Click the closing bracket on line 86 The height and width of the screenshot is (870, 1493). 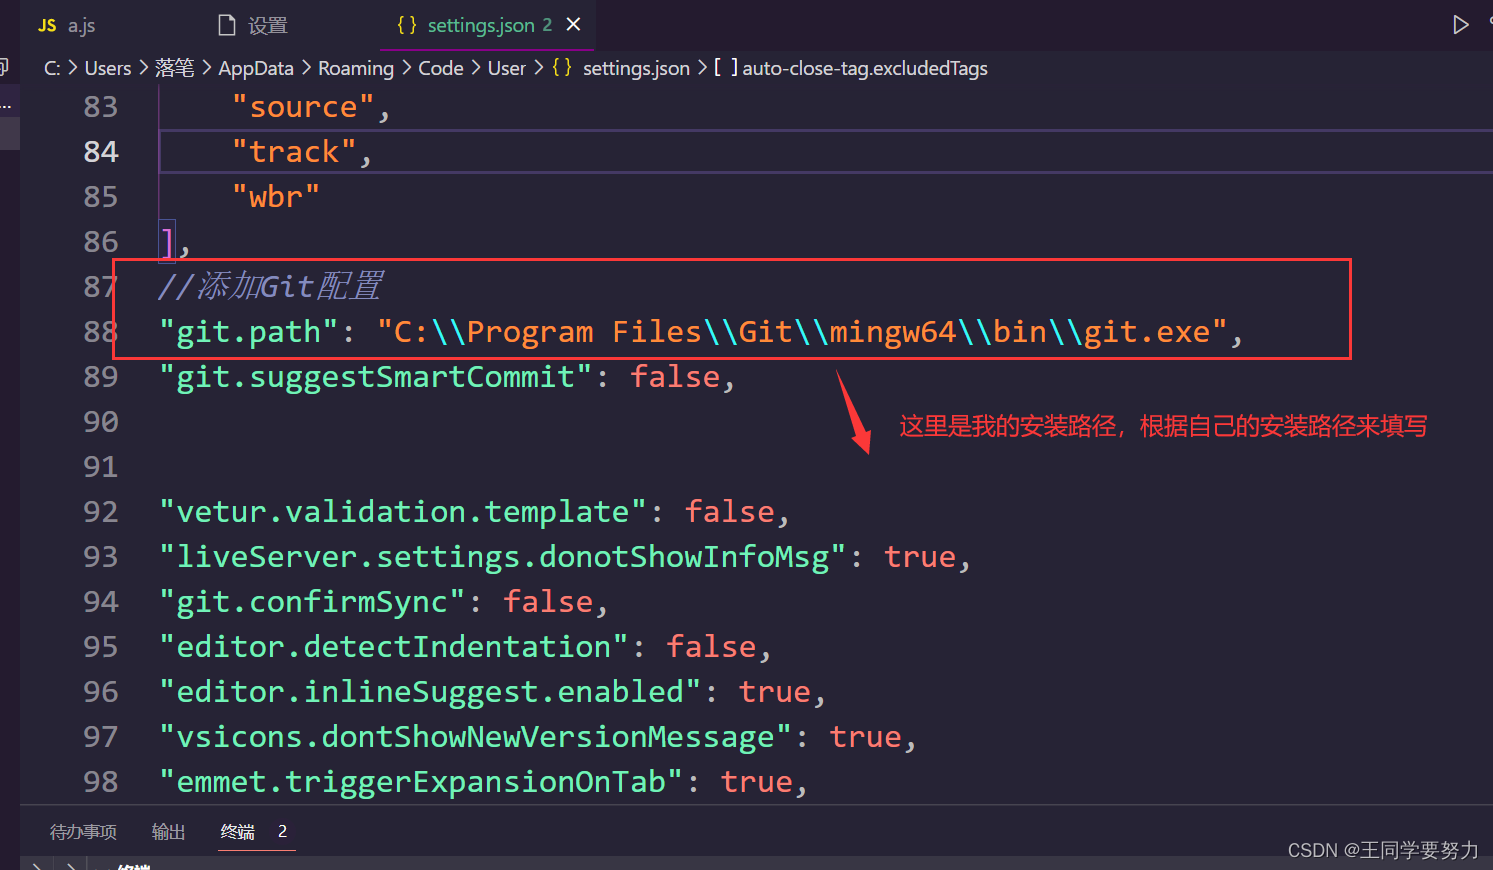167,242
